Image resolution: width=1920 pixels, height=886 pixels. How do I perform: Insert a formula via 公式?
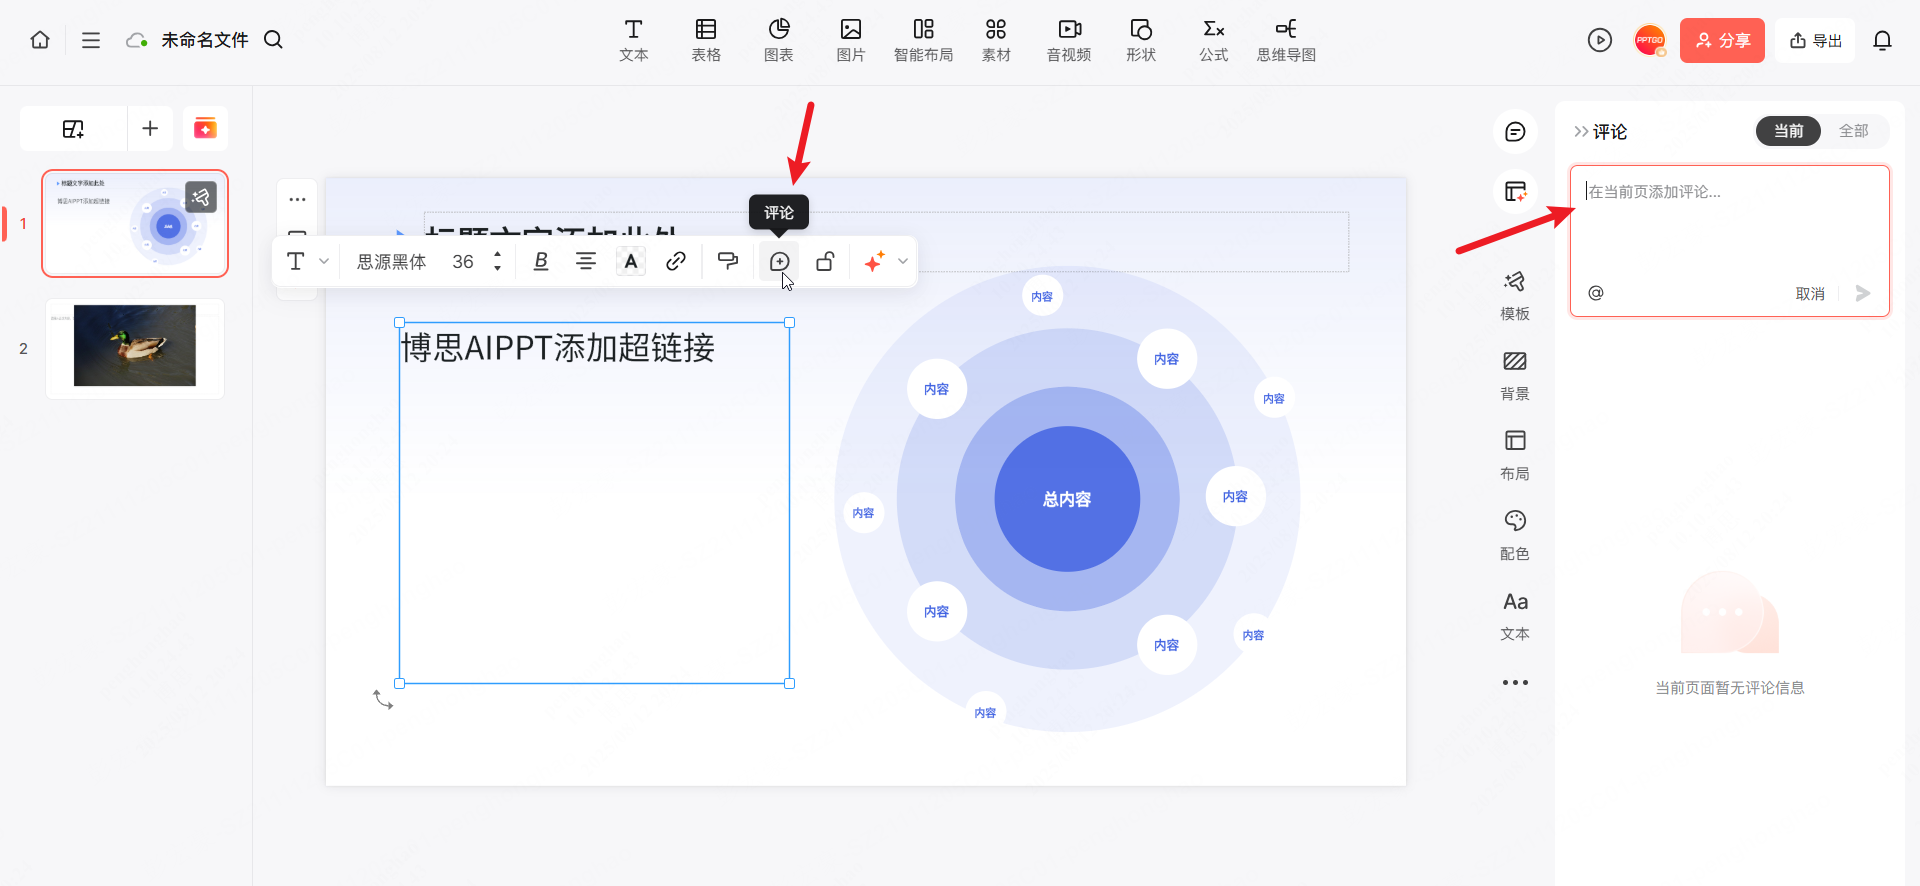1214,40
